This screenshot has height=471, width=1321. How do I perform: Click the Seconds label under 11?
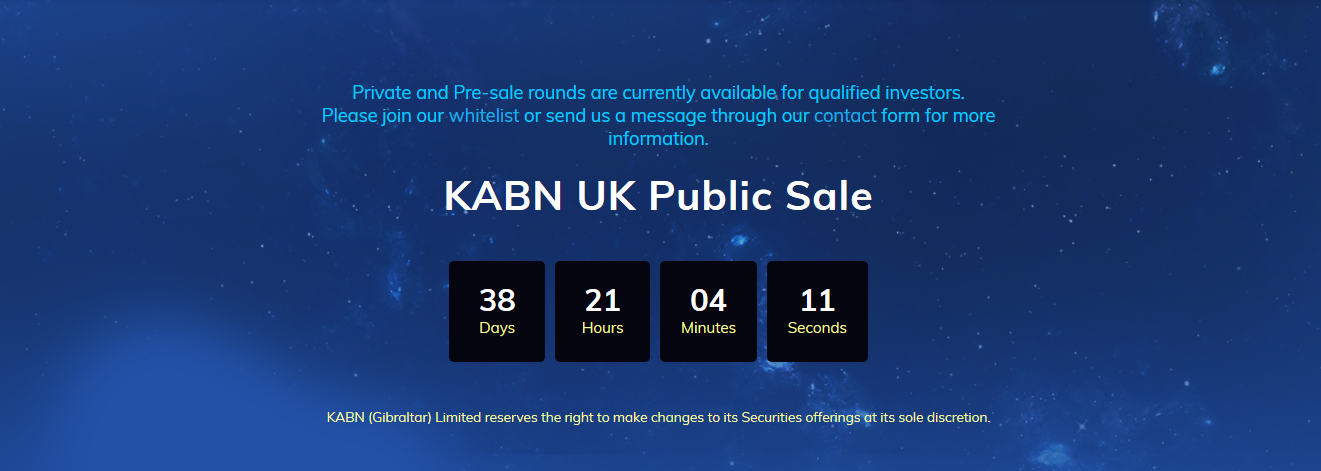tap(817, 328)
